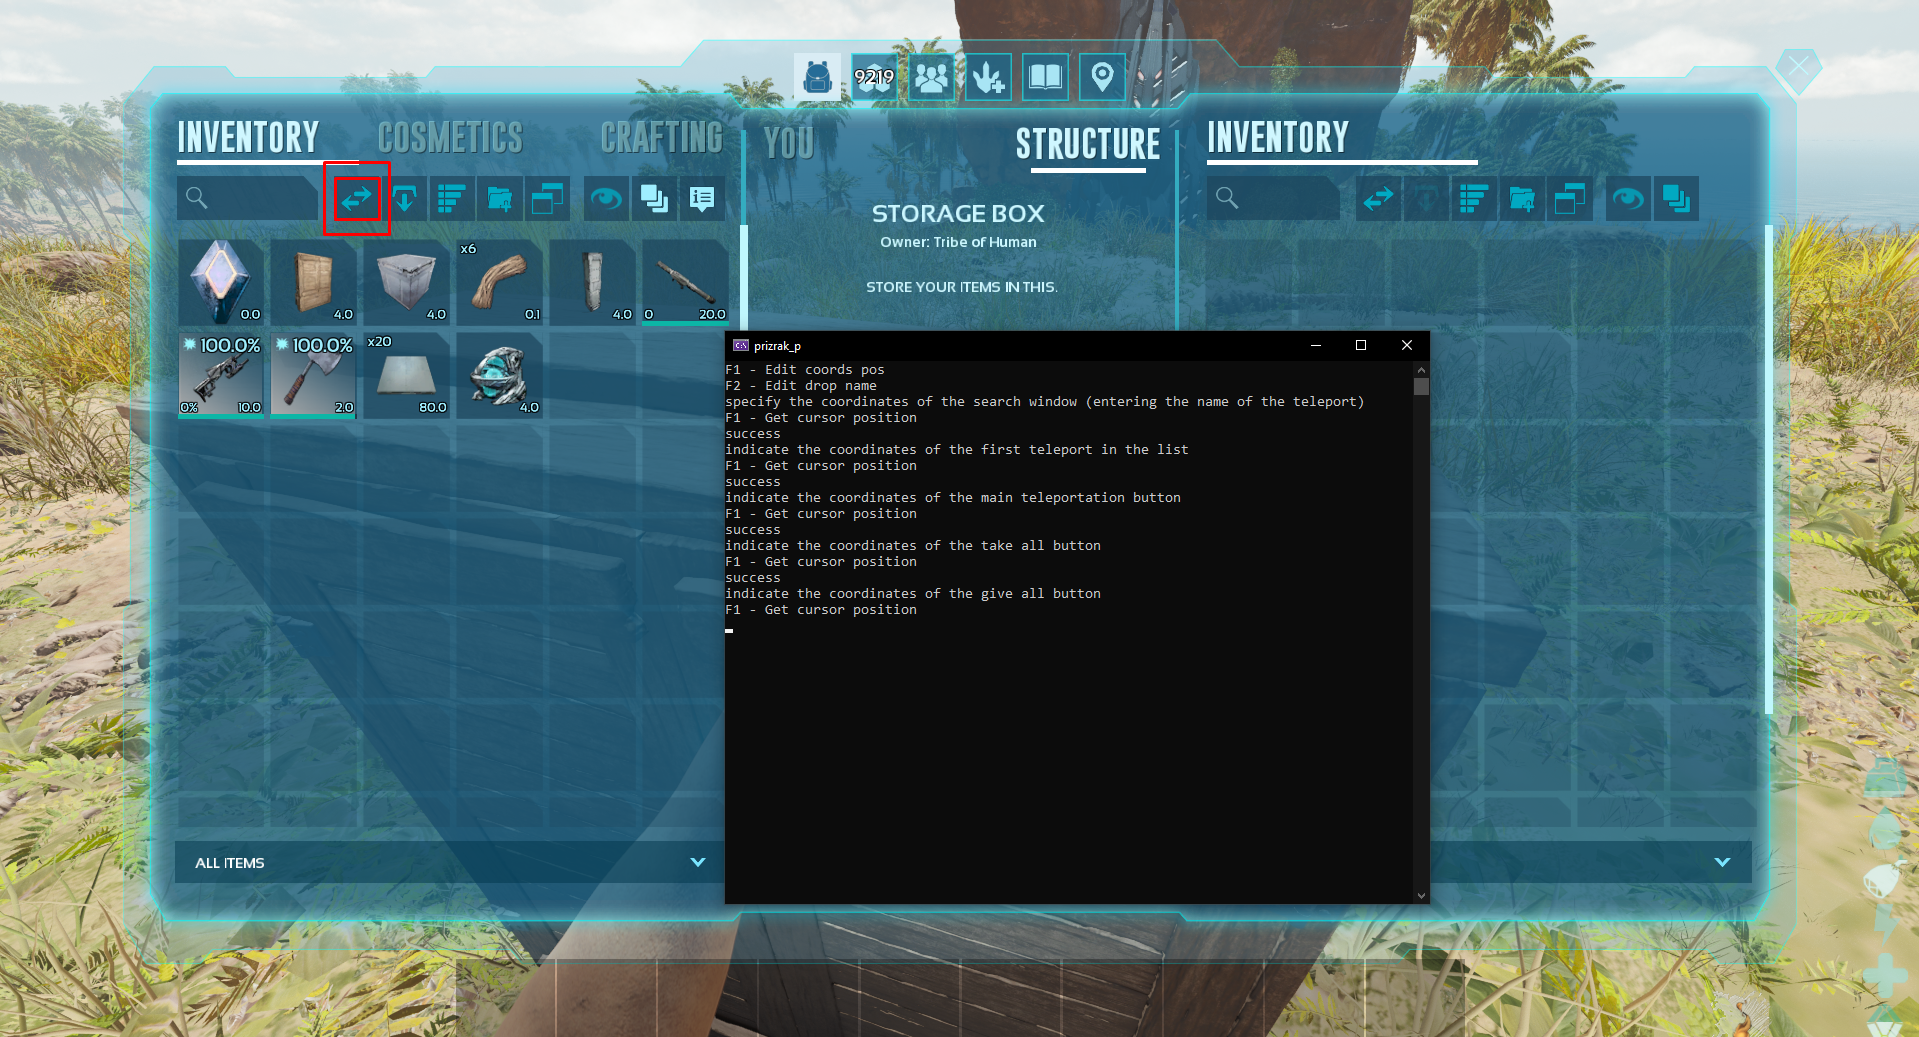Click the 'F2 - Edit drop name' console line
Viewport: 1919px width, 1037px height.
pos(801,385)
